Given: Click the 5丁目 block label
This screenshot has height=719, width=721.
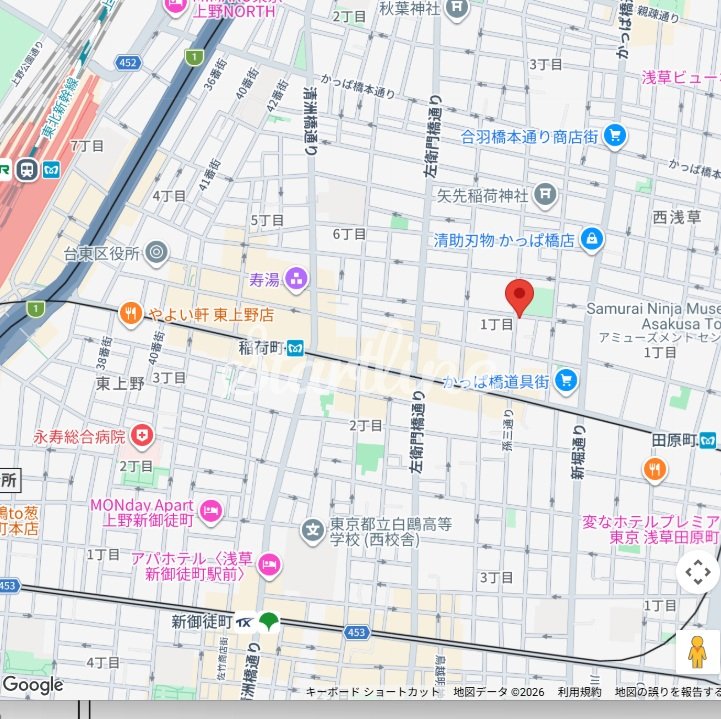Looking at the screenshot, I should (x=267, y=220).
